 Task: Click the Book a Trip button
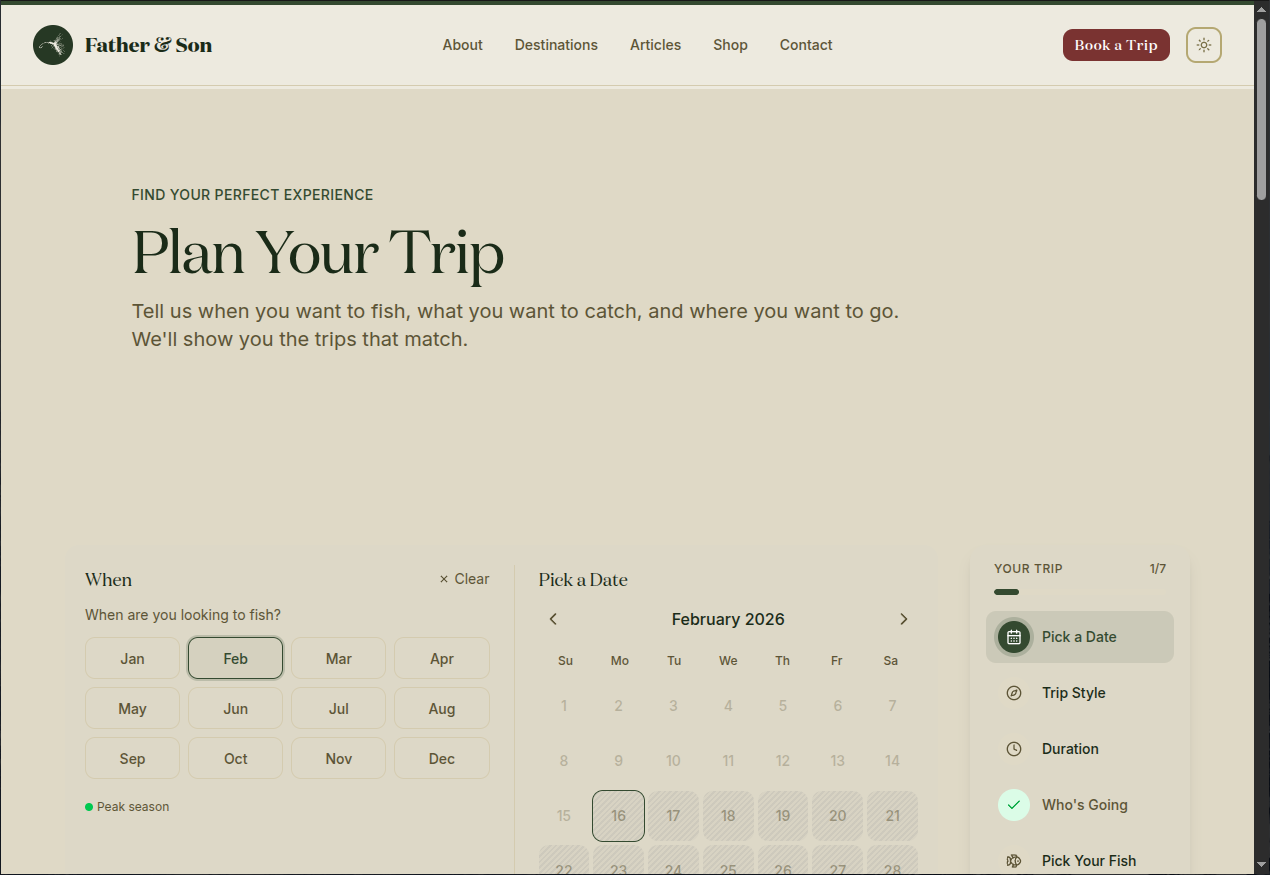(x=1116, y=44)
